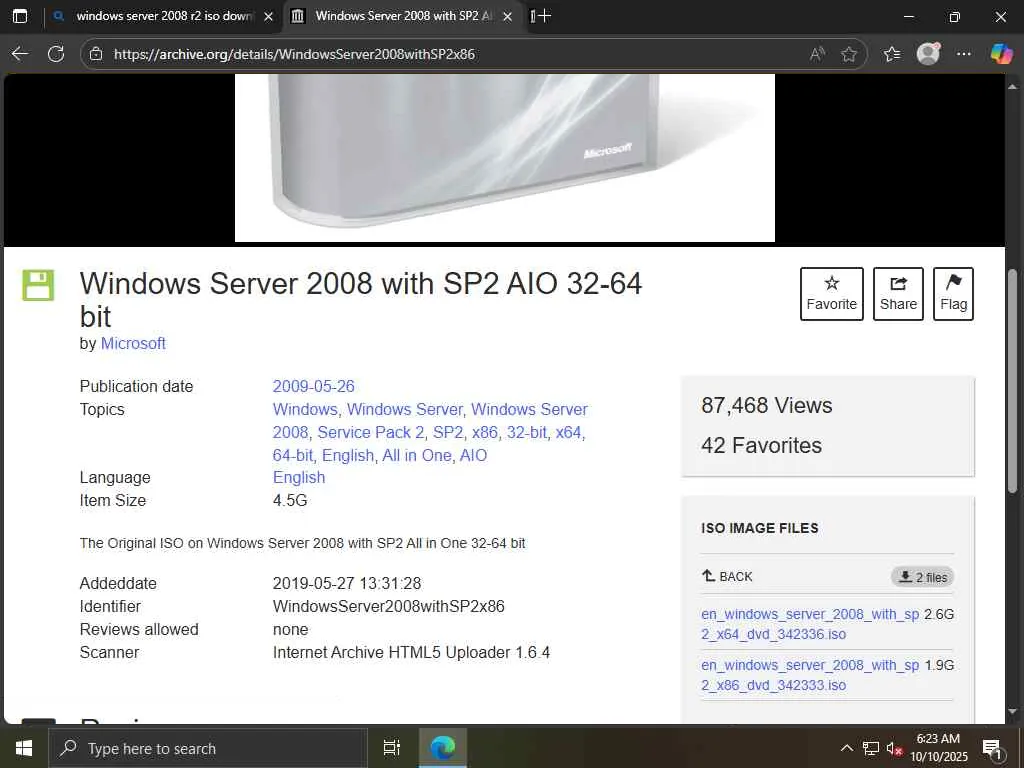Viewport: 1024px width, 768px height.
Task: Open the SP2 topic link
Action: click(448, 432)
